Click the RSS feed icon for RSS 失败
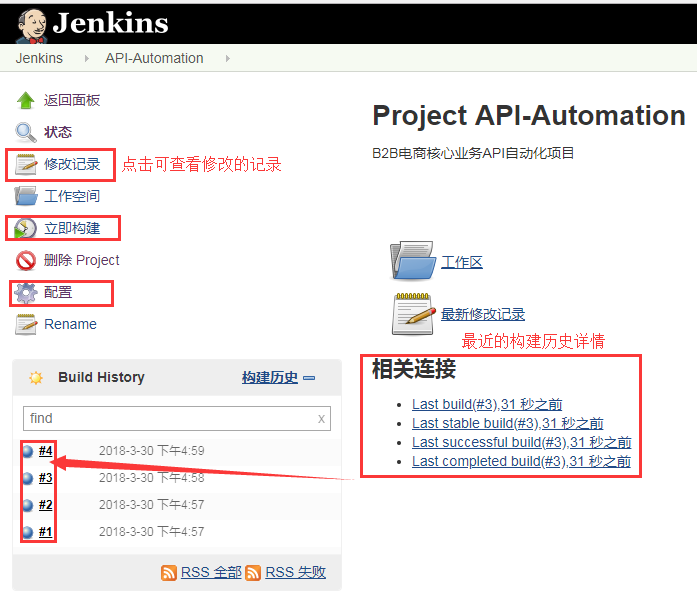Image resolution: width=697 pixels, height=592 pixels. [x=253, y=572]
